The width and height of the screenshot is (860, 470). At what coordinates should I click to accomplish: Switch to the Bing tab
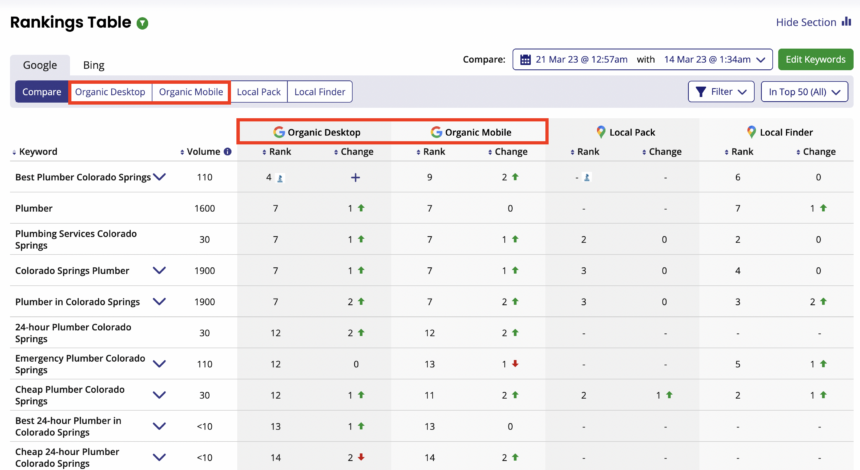(93, 65)
